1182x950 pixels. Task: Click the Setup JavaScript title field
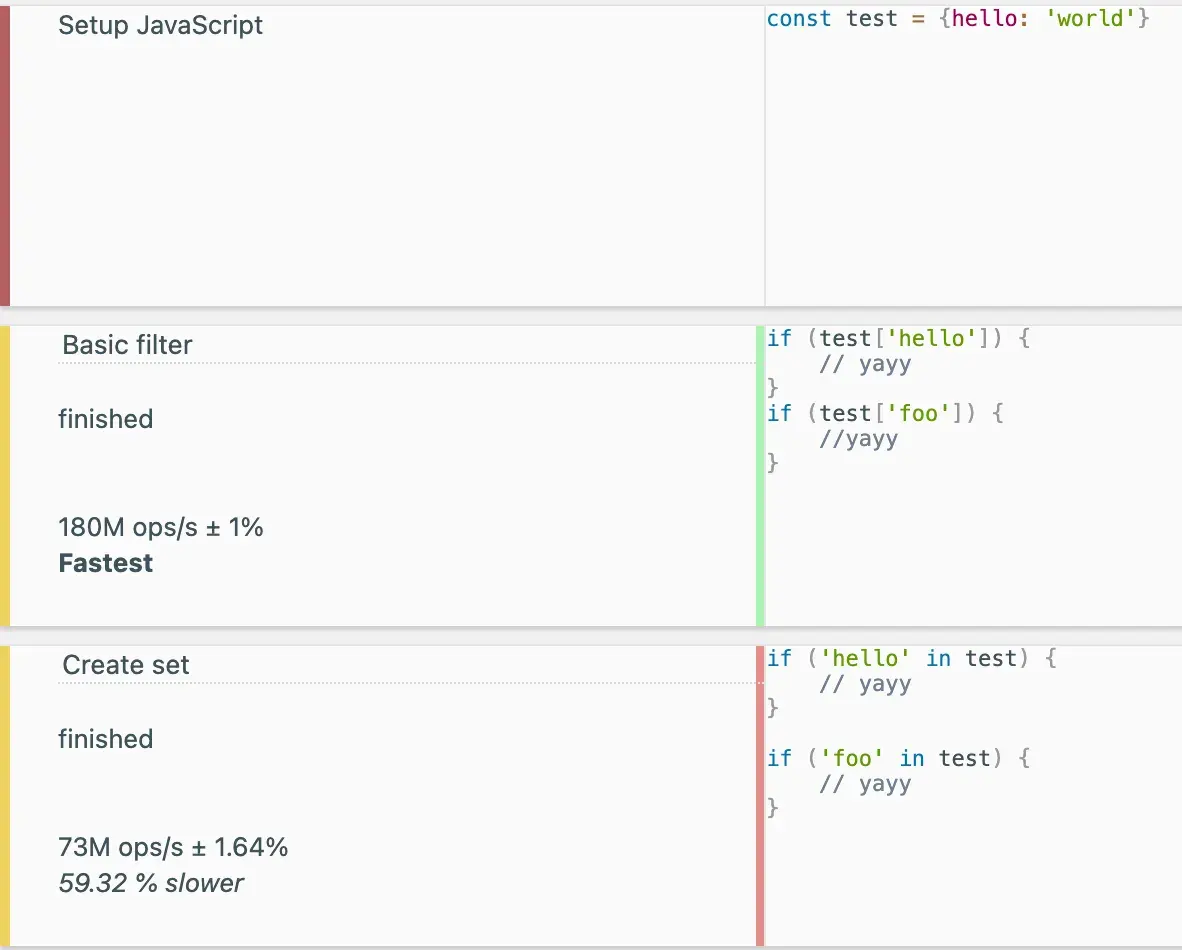coord(160,25)
